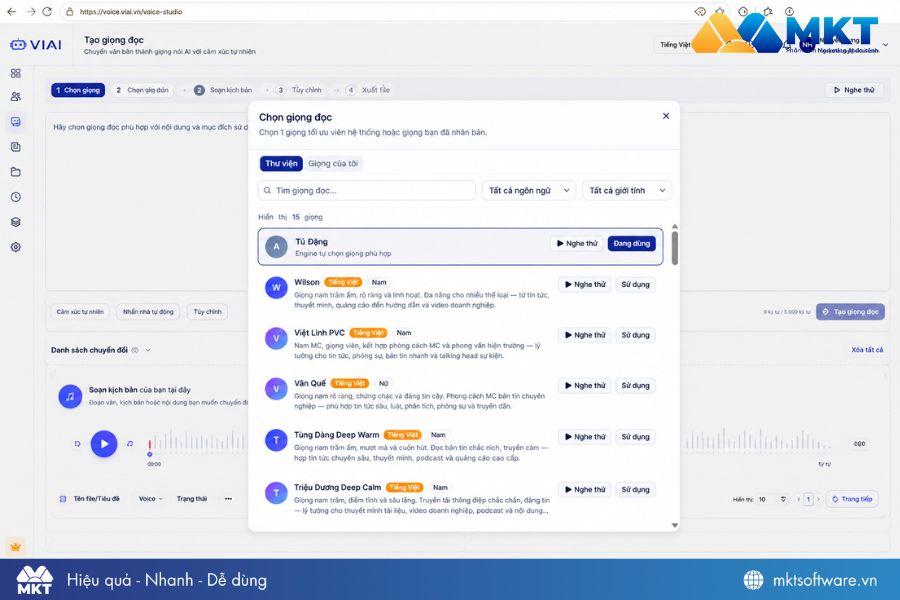The image size is (900, 600).
Task: Toggle the Cảm xúc tự nhiên chip
Action: 80,312
